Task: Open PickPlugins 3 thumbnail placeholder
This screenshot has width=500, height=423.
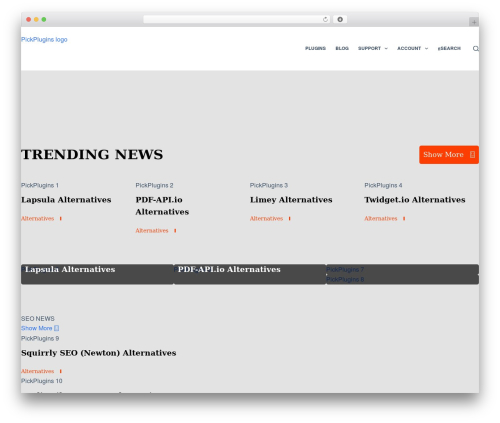Action: [x=269, y=185]
